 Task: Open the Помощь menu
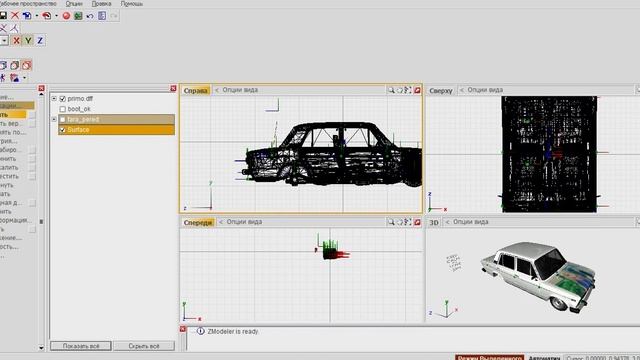(x=132, y=4)
